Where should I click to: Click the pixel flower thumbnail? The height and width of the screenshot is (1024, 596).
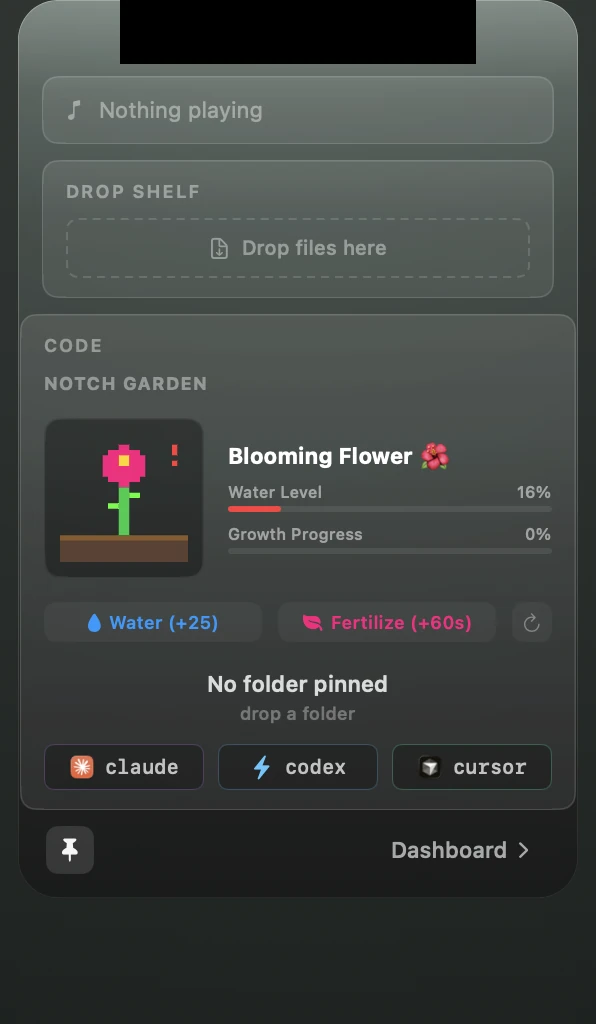pos(124,498)
